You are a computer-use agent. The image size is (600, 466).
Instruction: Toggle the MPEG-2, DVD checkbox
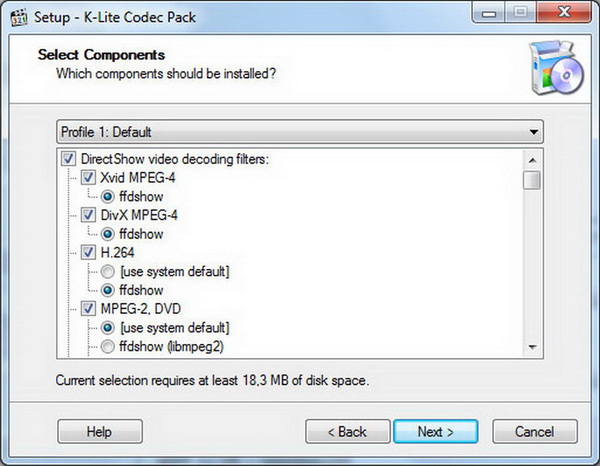click(87, 309)
